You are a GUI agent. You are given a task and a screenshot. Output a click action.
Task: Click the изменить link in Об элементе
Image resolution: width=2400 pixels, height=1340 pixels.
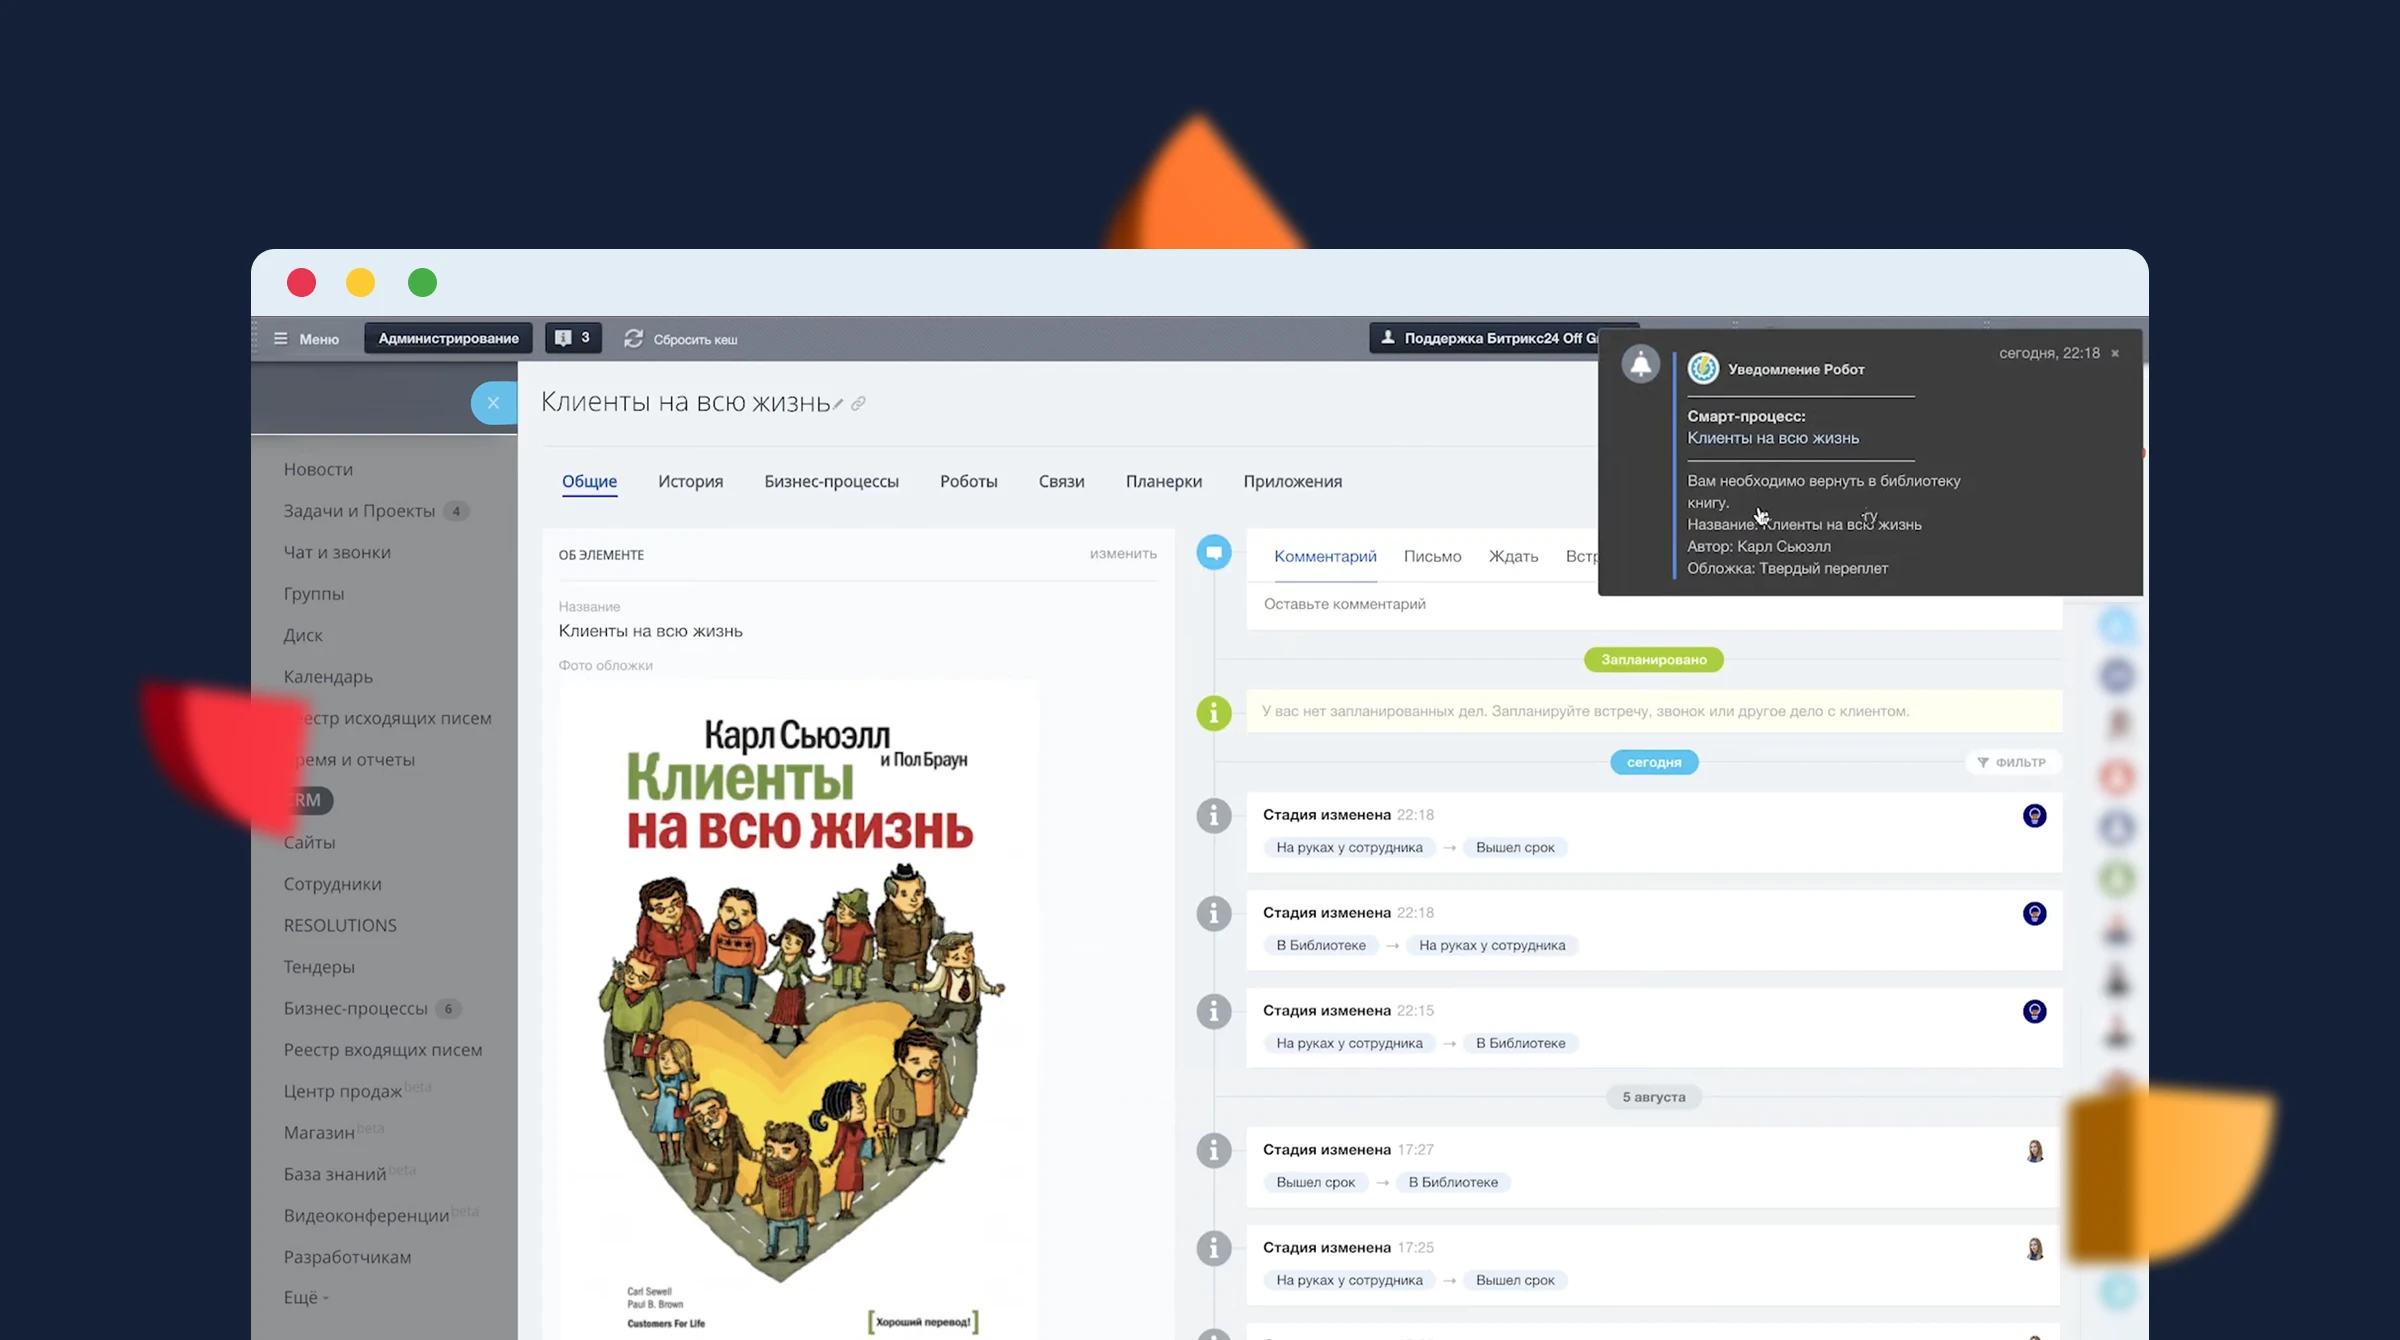1123,553
